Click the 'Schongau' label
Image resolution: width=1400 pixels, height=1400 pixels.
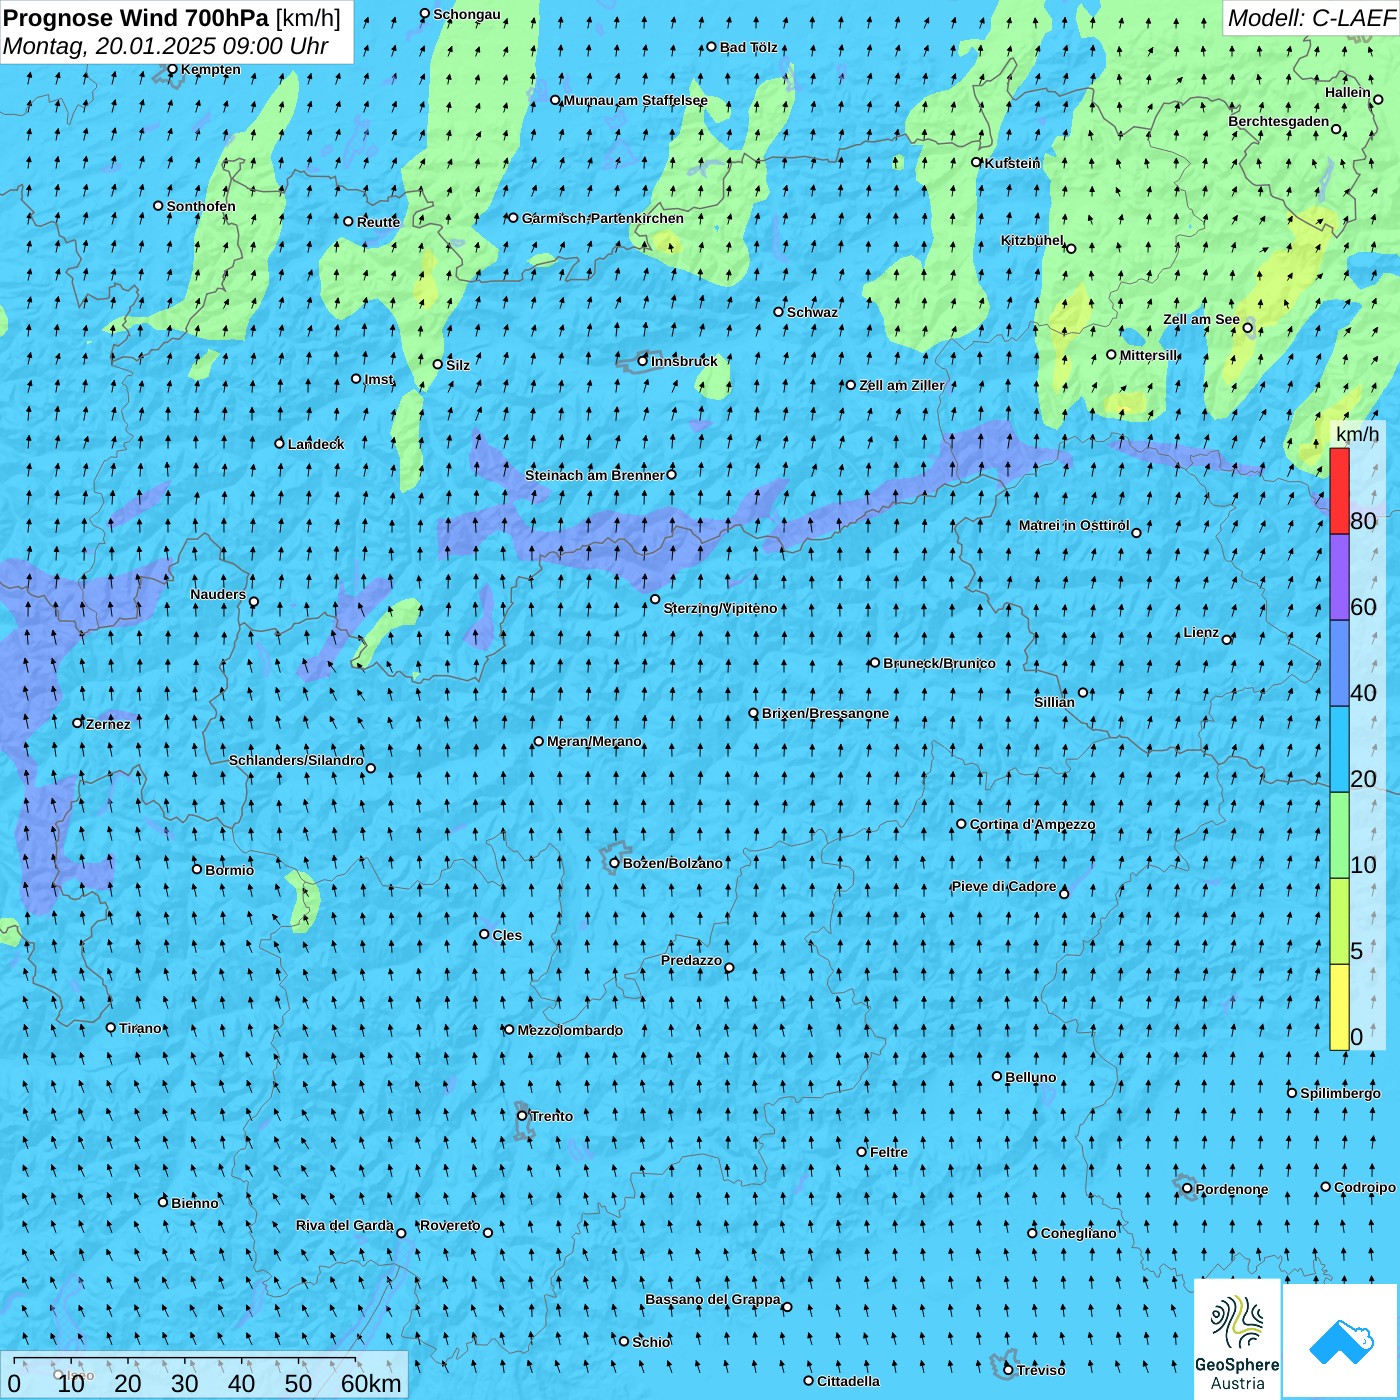[x=467, y=15]
